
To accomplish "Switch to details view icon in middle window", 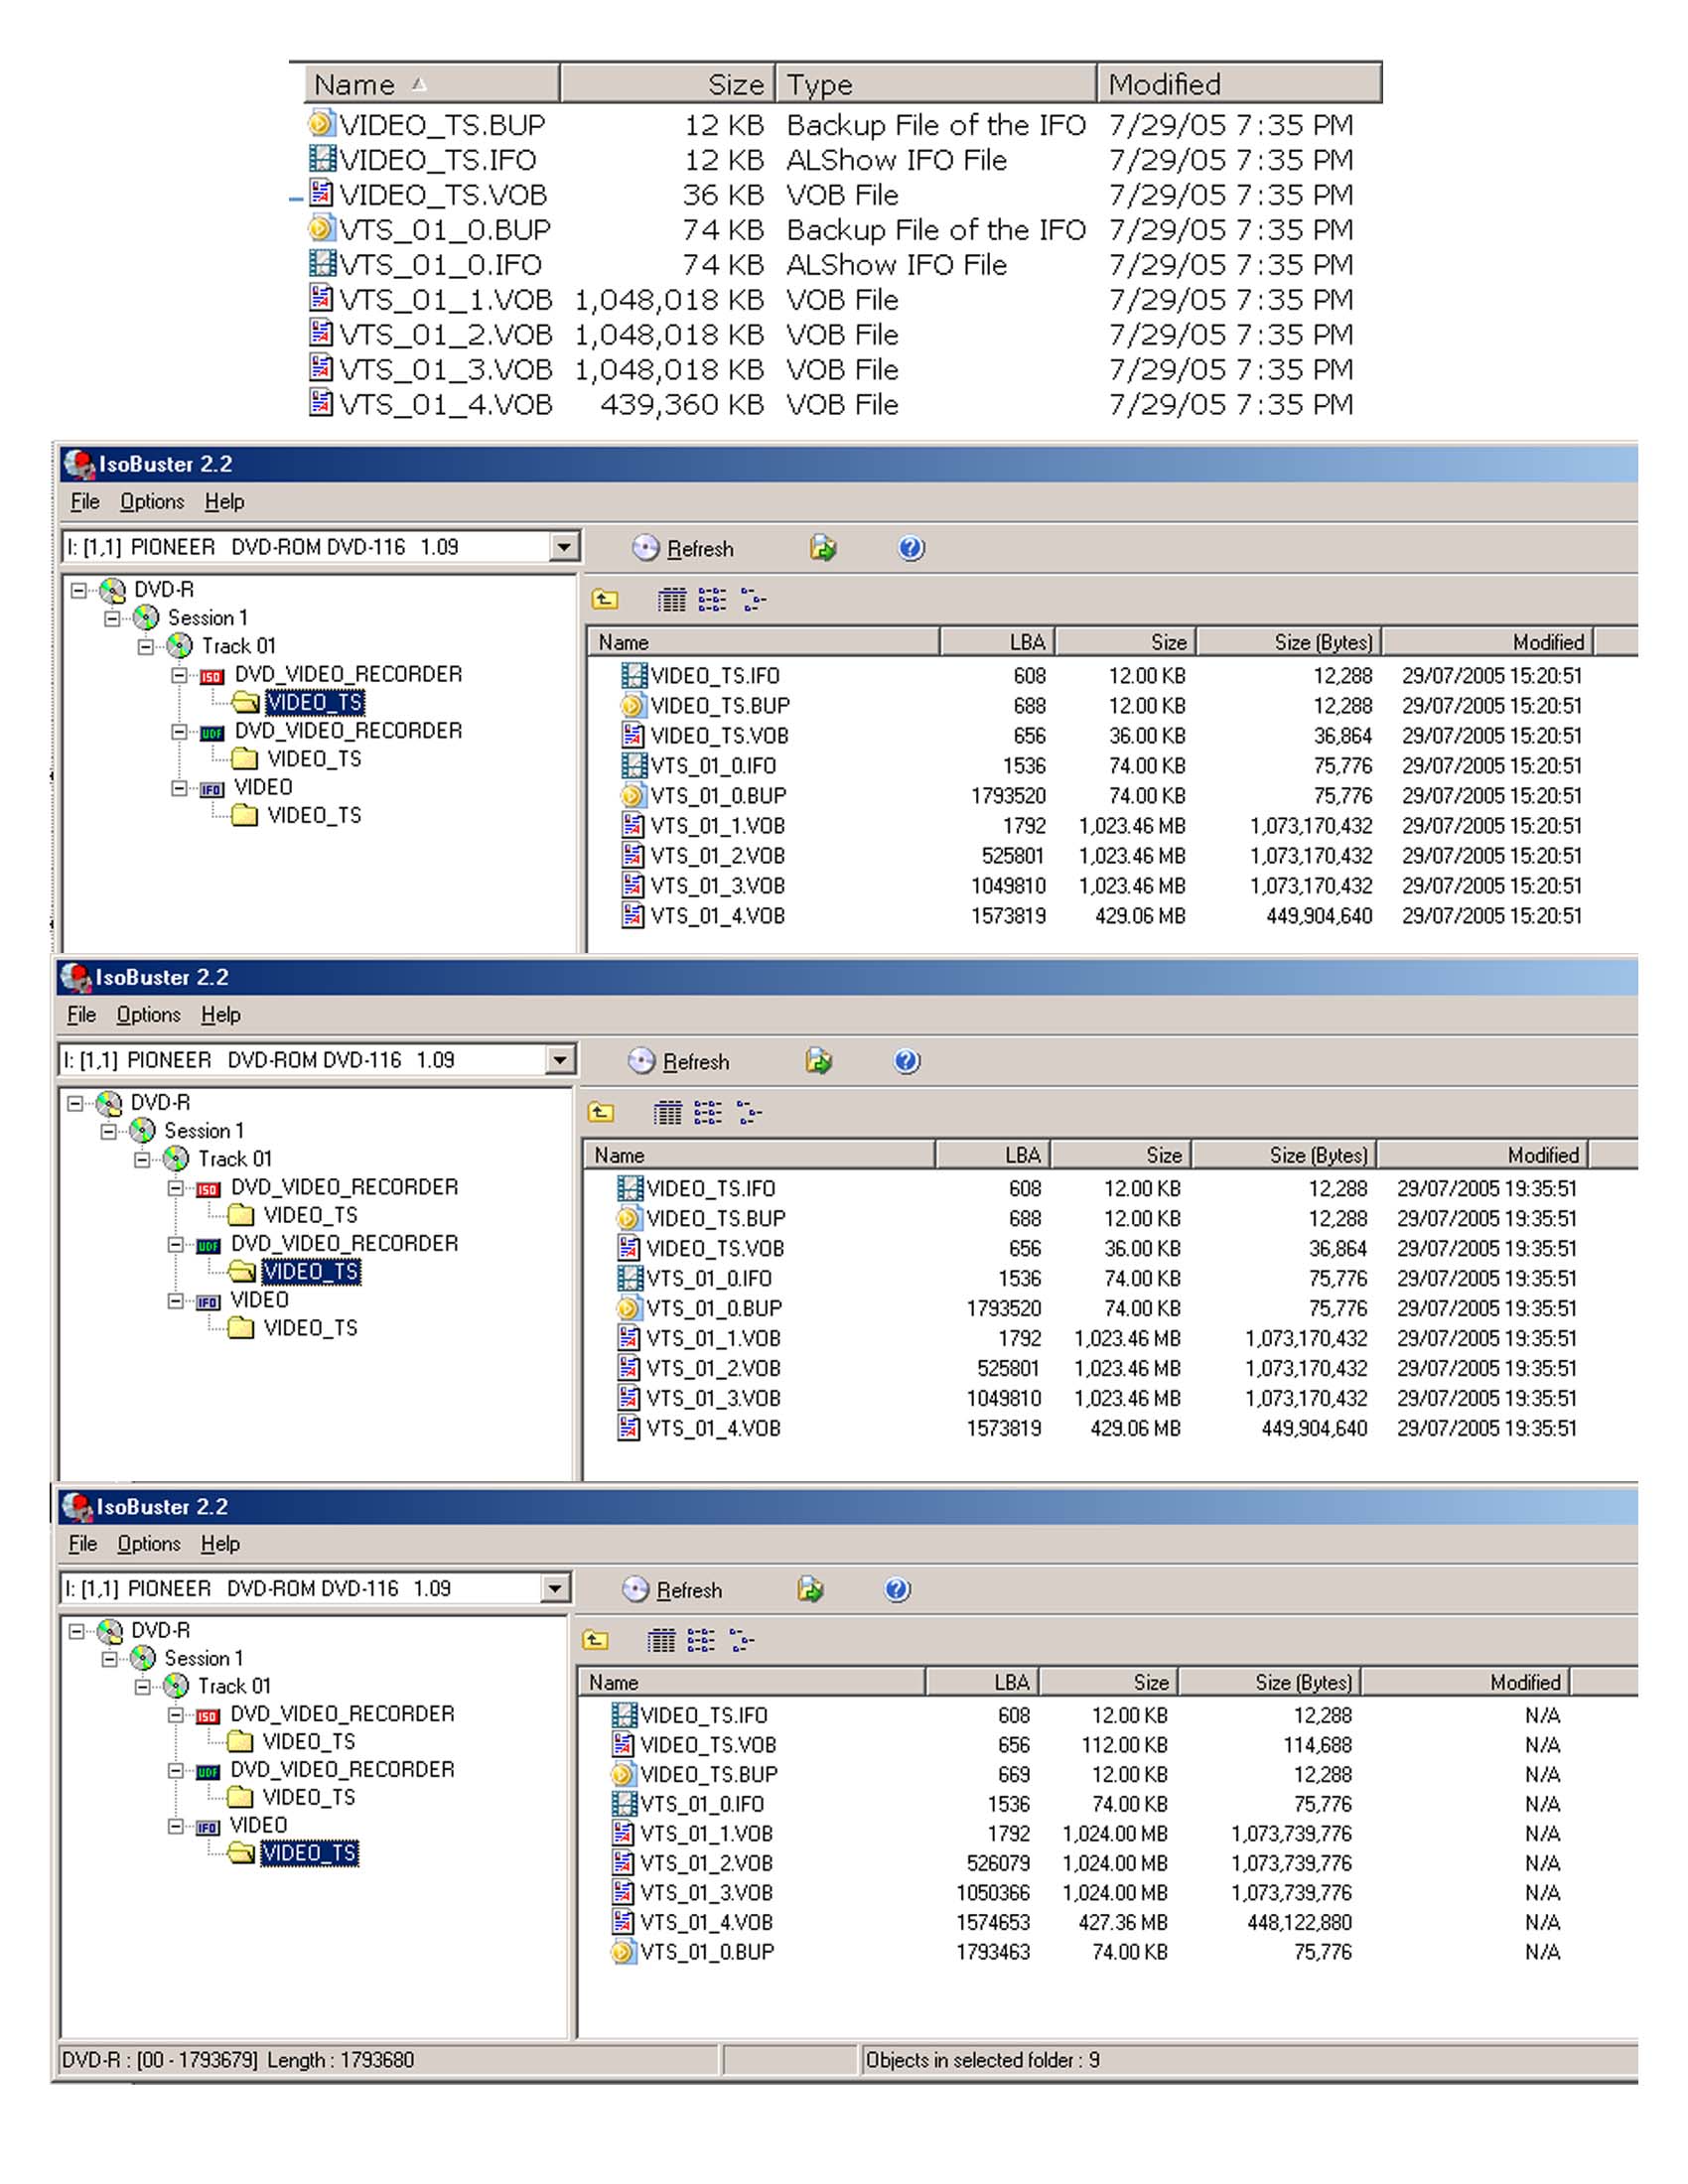I will click(x=668, y=1112).
